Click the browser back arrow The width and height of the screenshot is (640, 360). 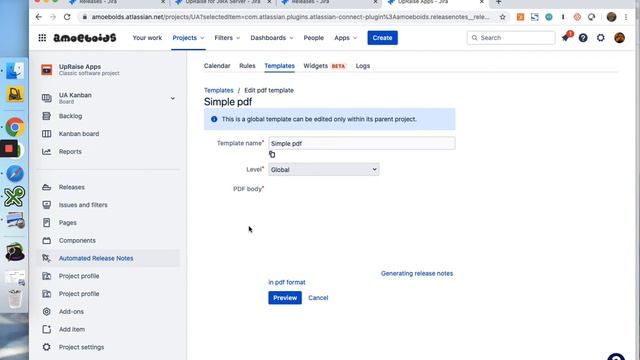pos(38,17)
